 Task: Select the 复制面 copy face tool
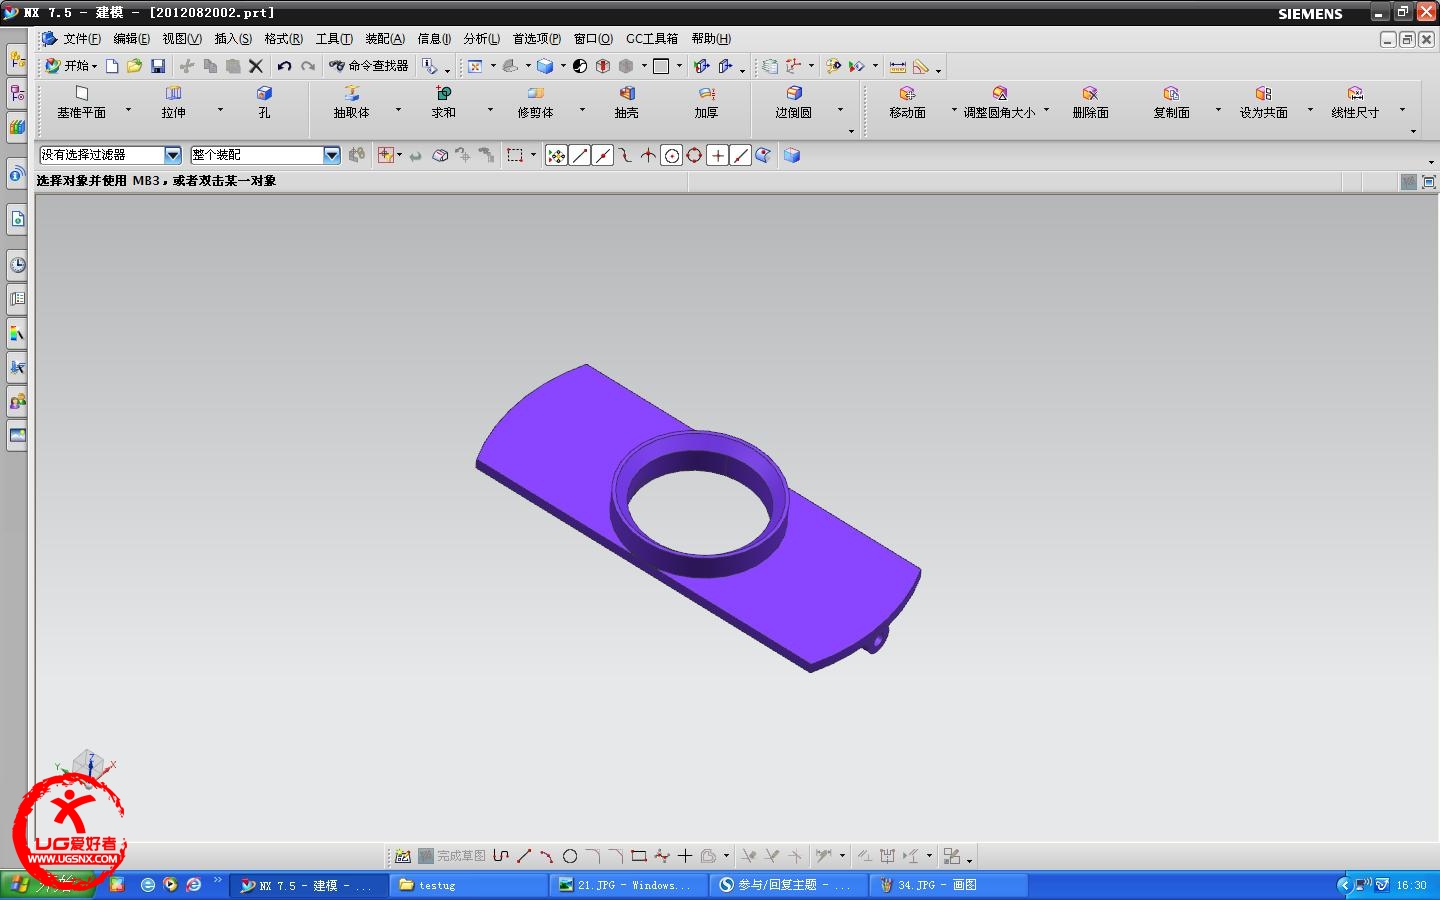1172,103
